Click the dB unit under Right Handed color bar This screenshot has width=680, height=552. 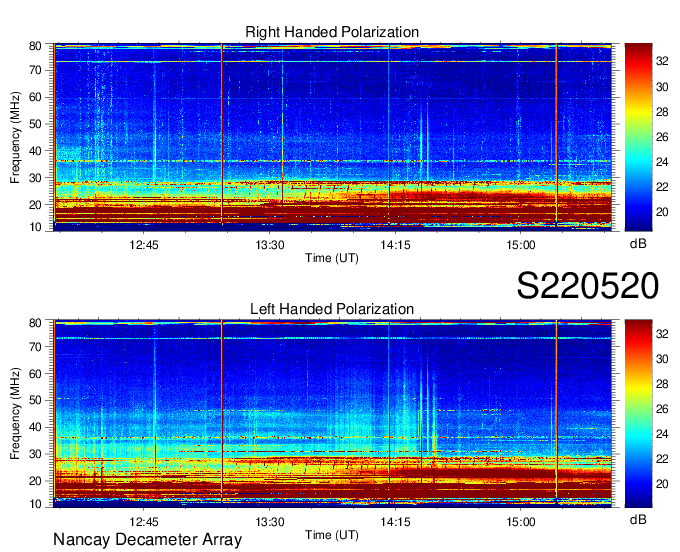click(638, 244)
